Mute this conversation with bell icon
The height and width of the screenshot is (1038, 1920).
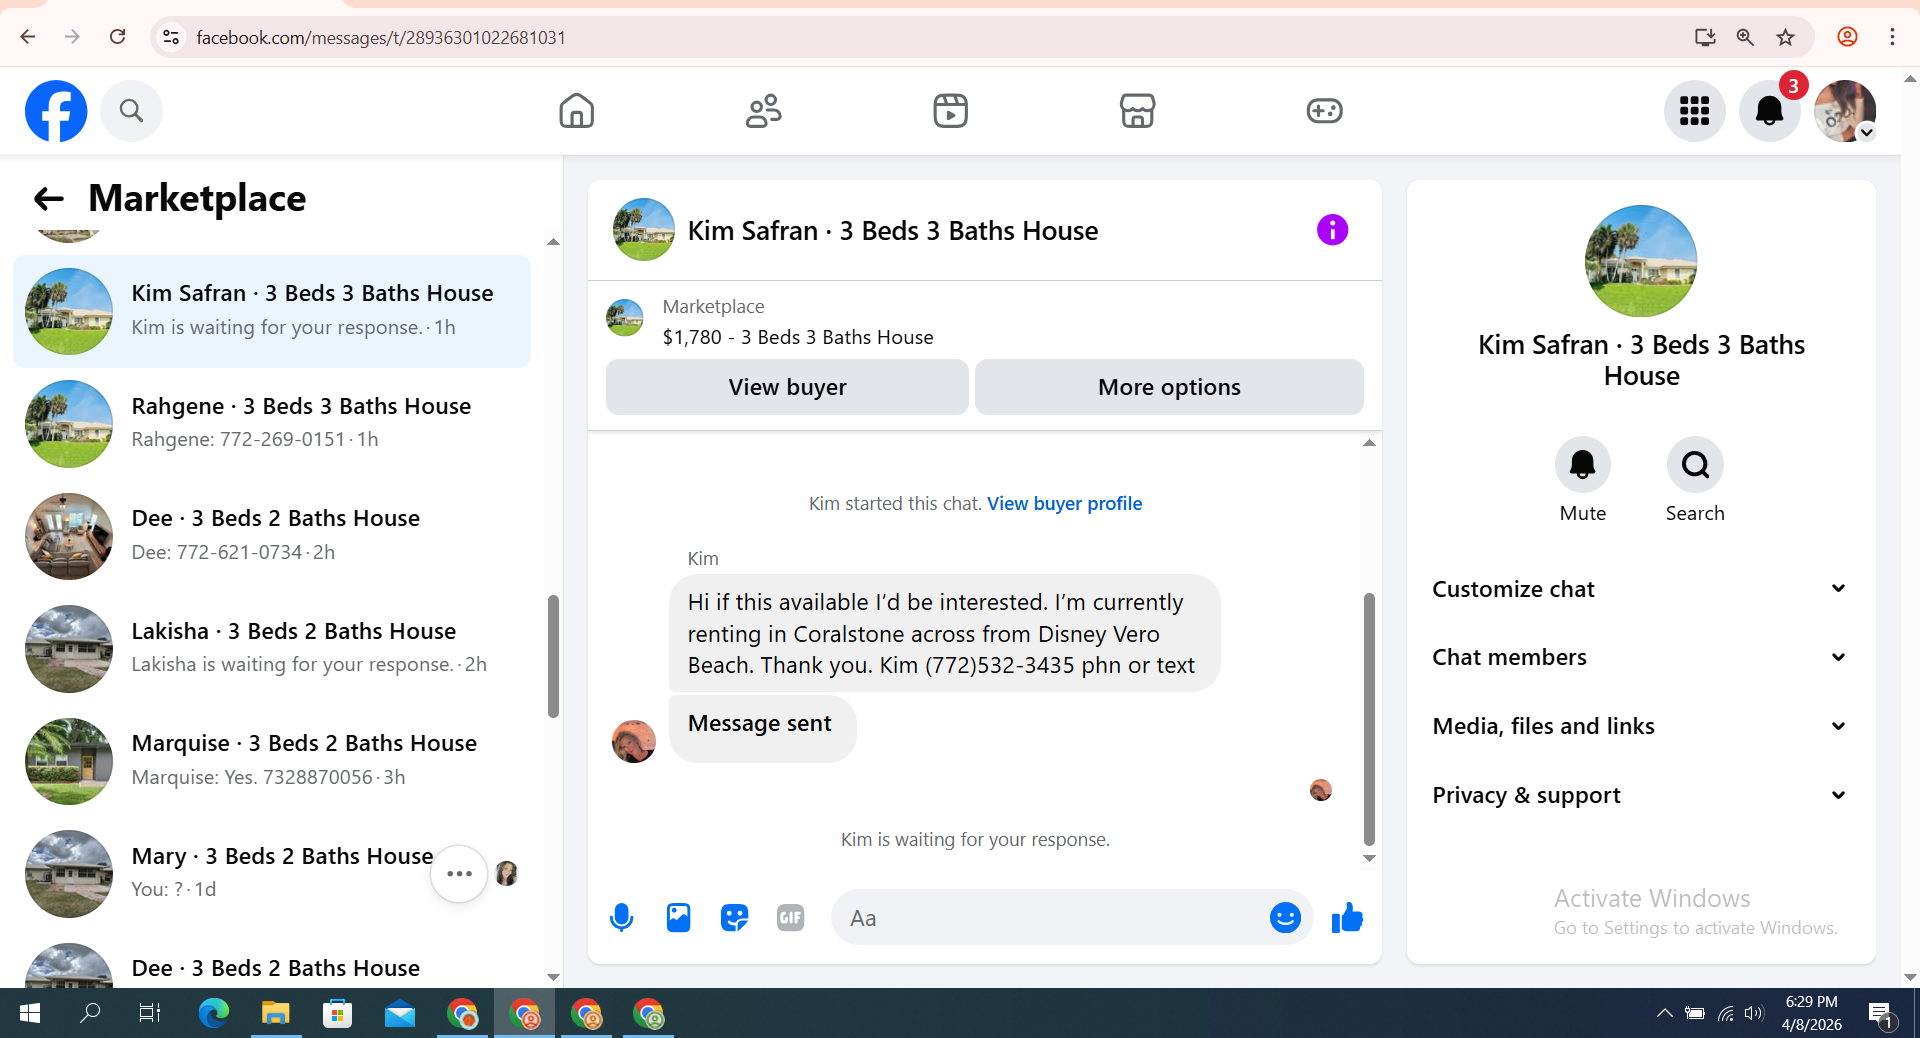click(x=1583, y=465)
